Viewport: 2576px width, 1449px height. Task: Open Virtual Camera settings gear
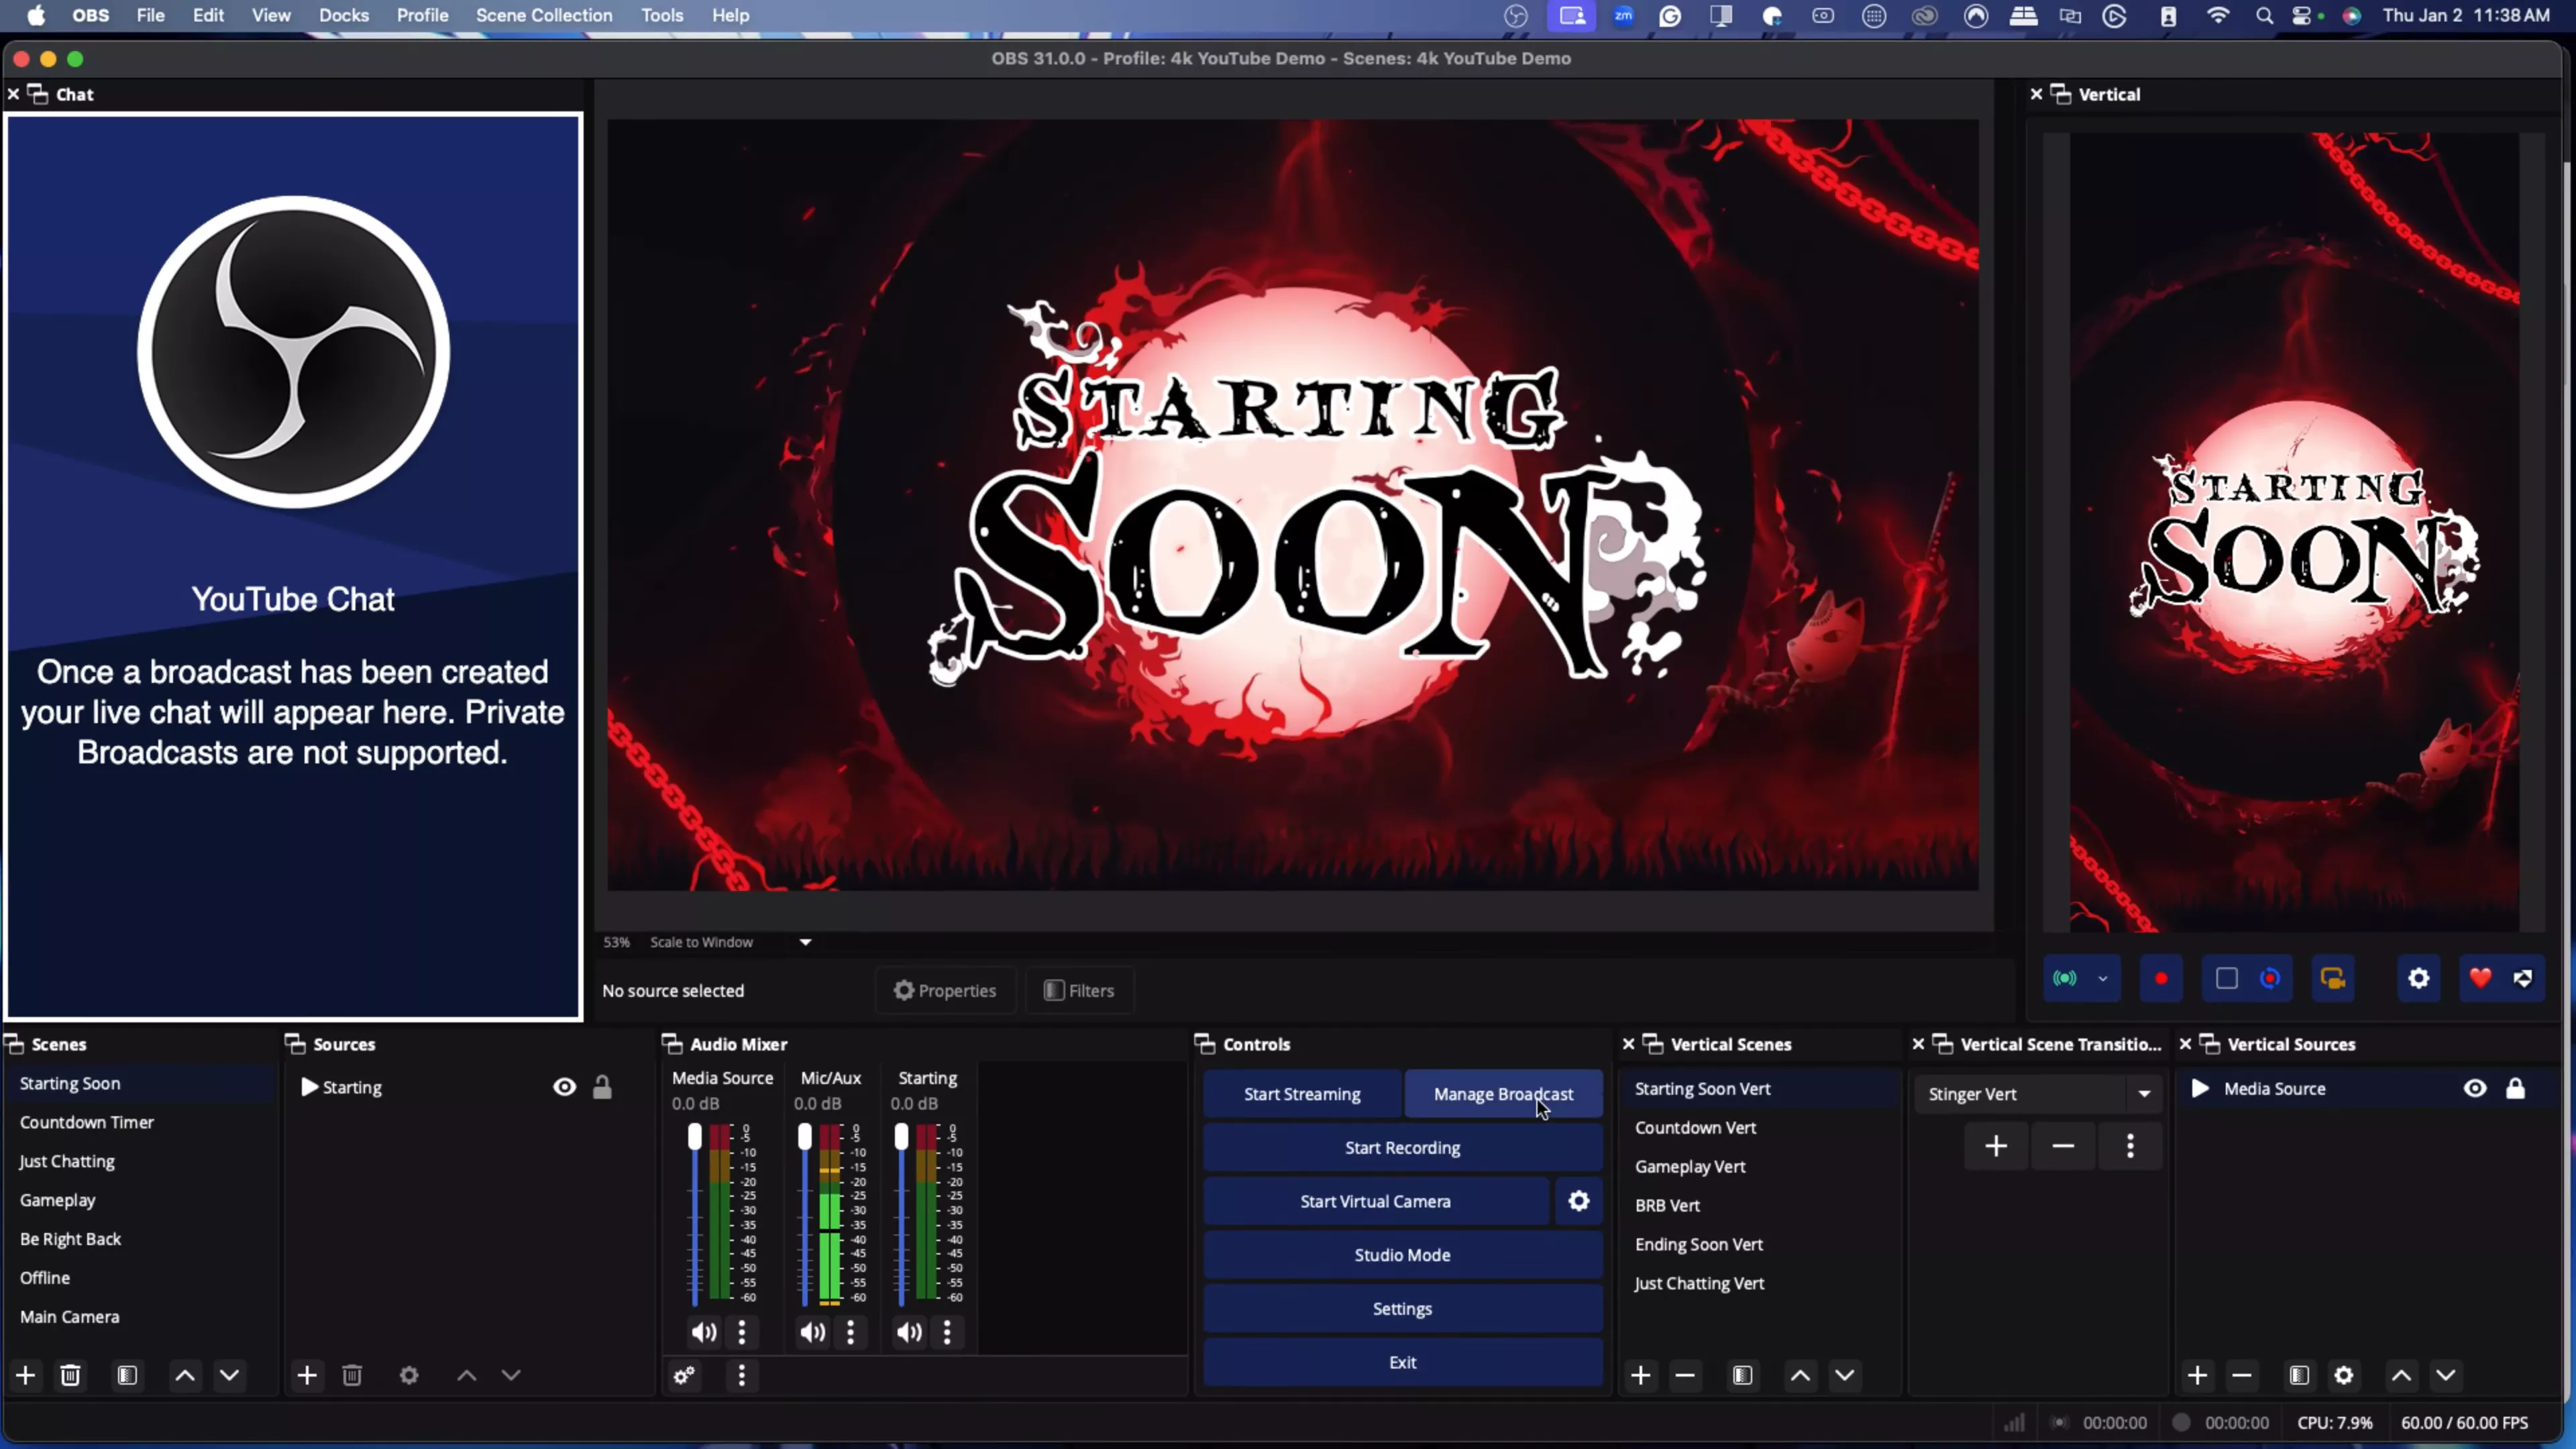1578,1201
